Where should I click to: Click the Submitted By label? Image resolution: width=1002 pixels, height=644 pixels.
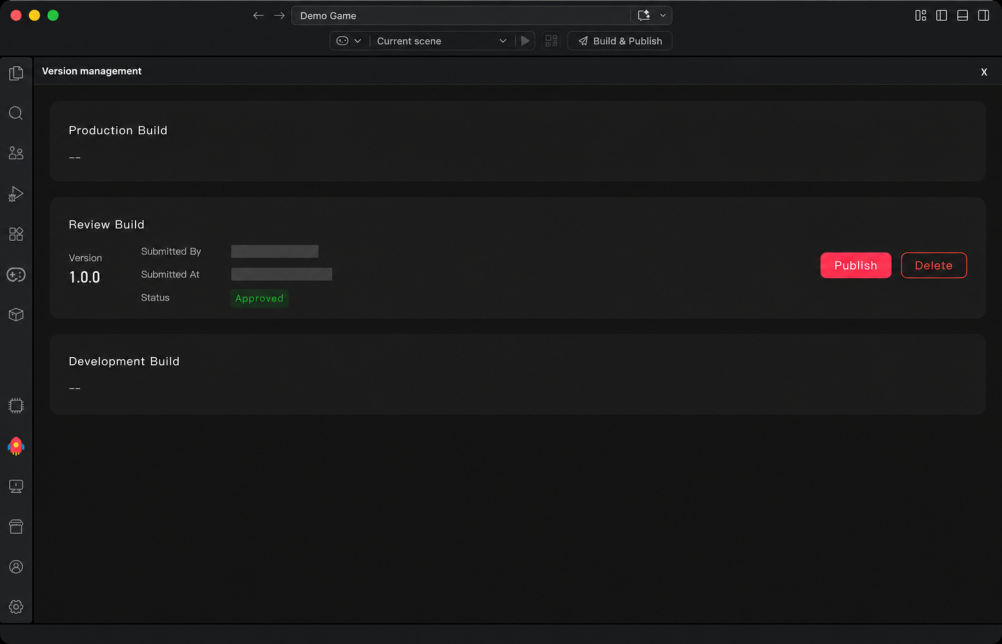[x=171, y=252]
